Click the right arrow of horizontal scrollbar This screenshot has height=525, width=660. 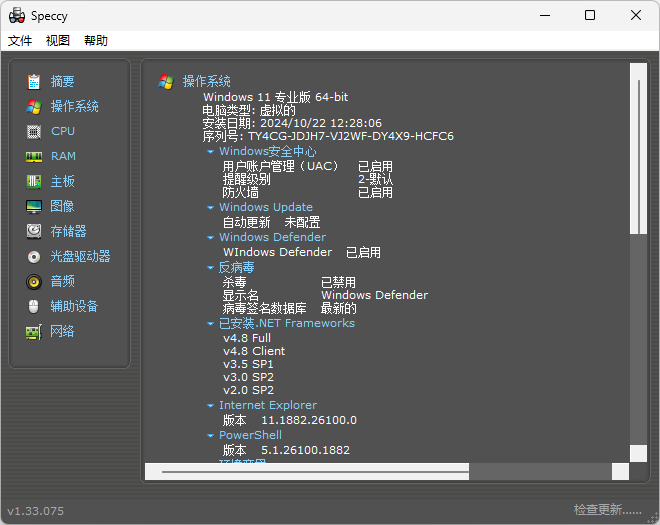click(620, 472)
